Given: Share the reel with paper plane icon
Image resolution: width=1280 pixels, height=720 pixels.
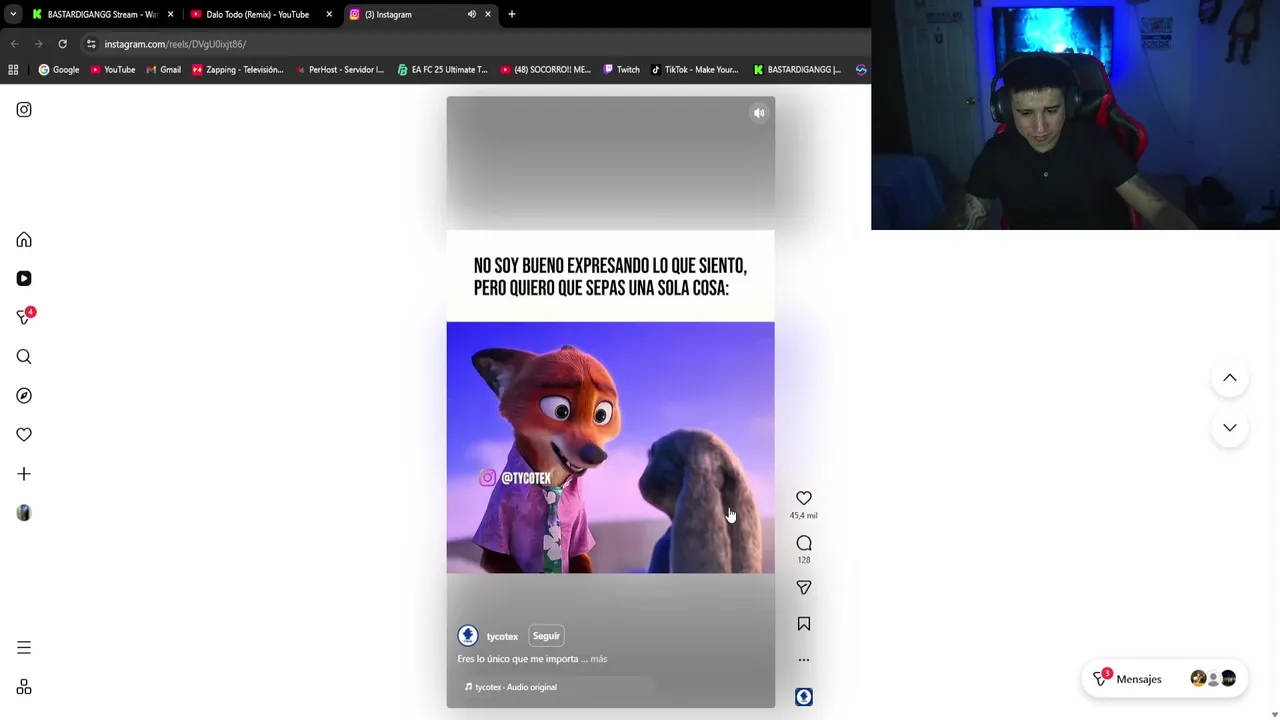Looking at the screenshot, I should pyautogui.click(x=804, y=588).
